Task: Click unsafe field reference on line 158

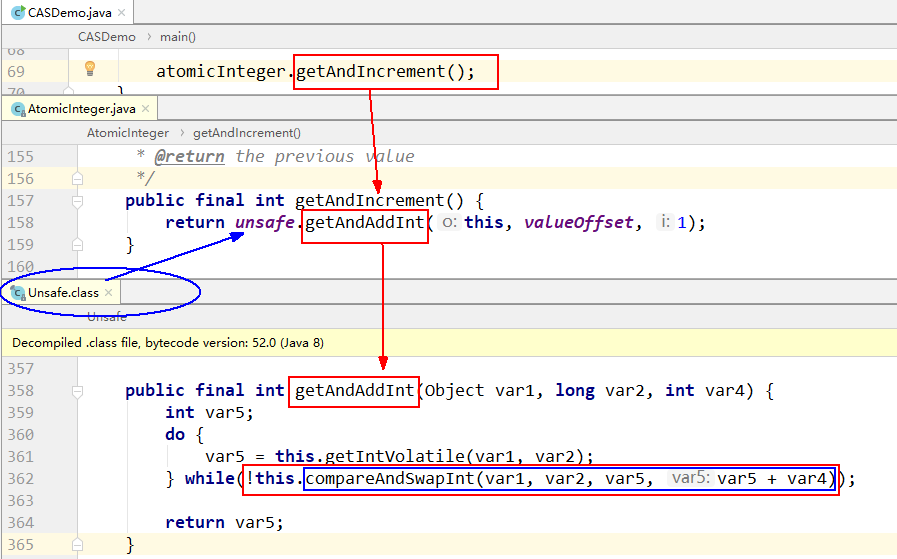Action: point(264,223)
